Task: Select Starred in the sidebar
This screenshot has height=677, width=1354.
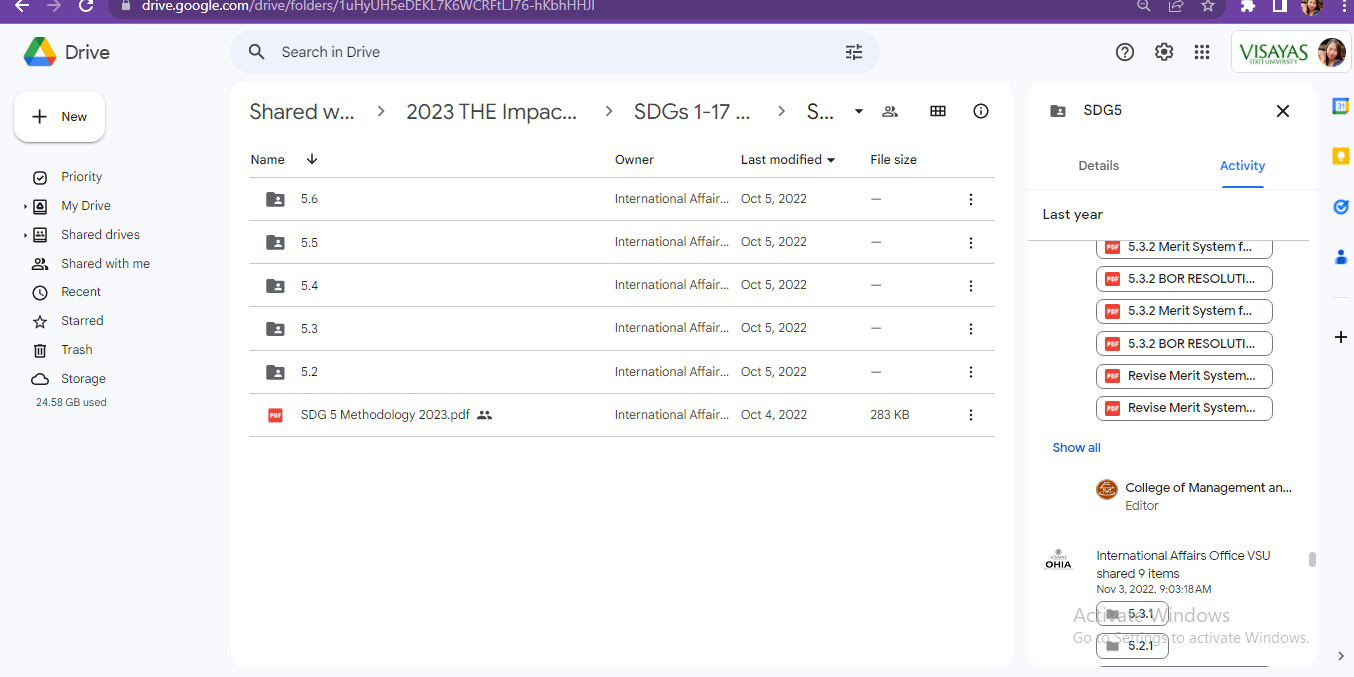Action: click(x=82, y=321)
